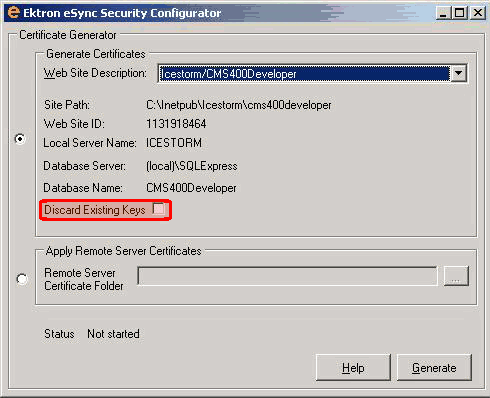
Task: Click the database server value (local)\SQLExpress
Action: coord(192,166)
